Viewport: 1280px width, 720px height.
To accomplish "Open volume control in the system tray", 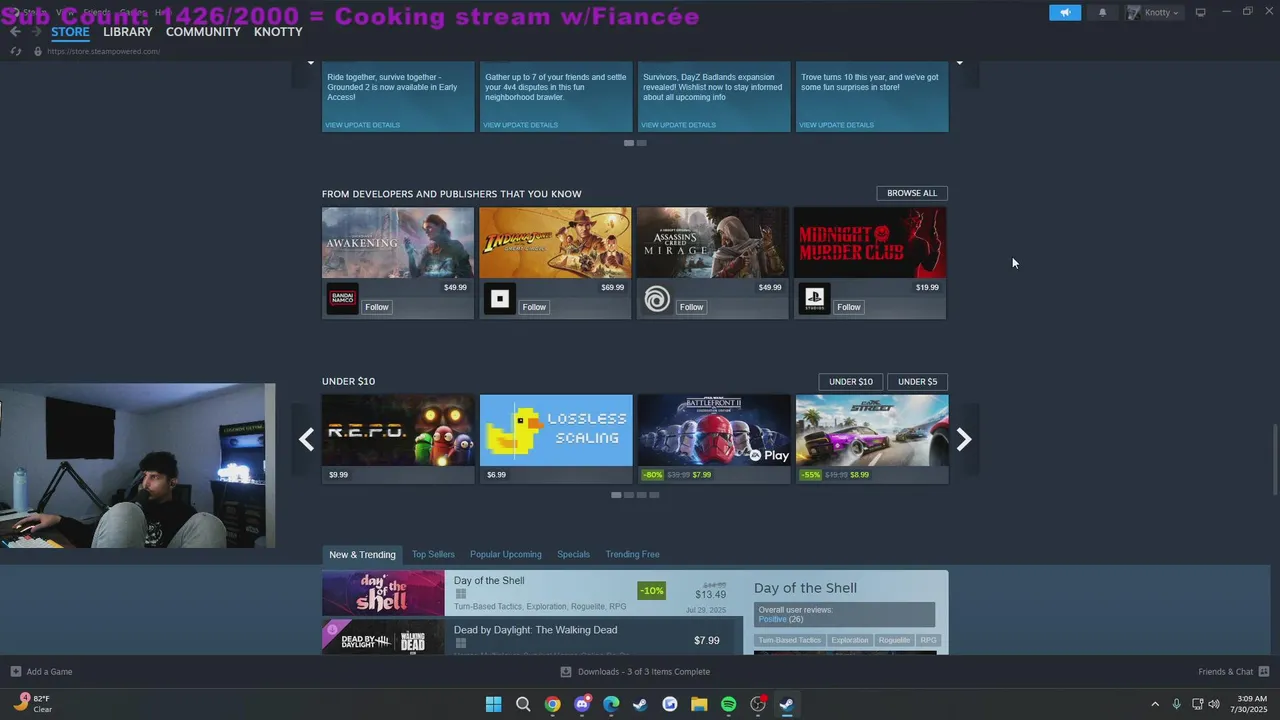I will coord(1214,704).
